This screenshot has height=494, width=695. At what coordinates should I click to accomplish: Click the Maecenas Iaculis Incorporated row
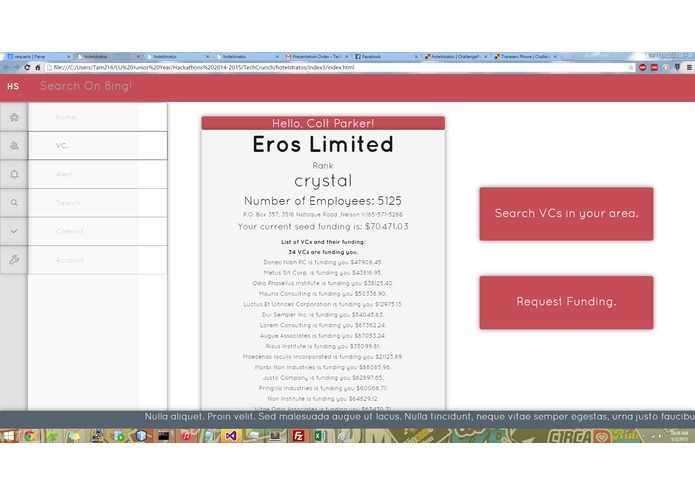[x=323, y=357]
